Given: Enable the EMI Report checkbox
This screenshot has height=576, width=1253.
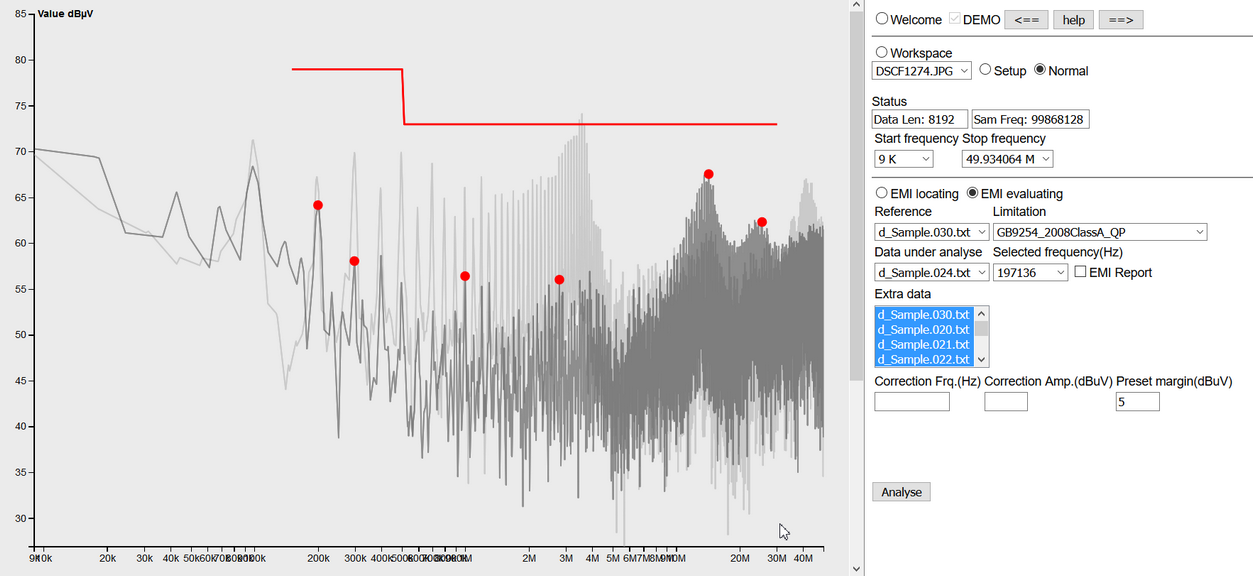Looking at the screenshot, I should pos(1080,272).
